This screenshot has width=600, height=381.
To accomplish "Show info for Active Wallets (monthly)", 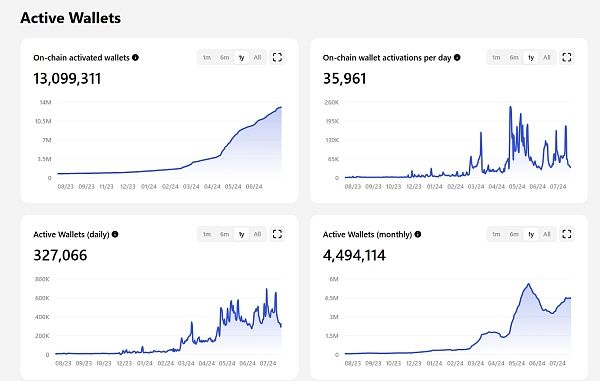I will pos(418,234).
